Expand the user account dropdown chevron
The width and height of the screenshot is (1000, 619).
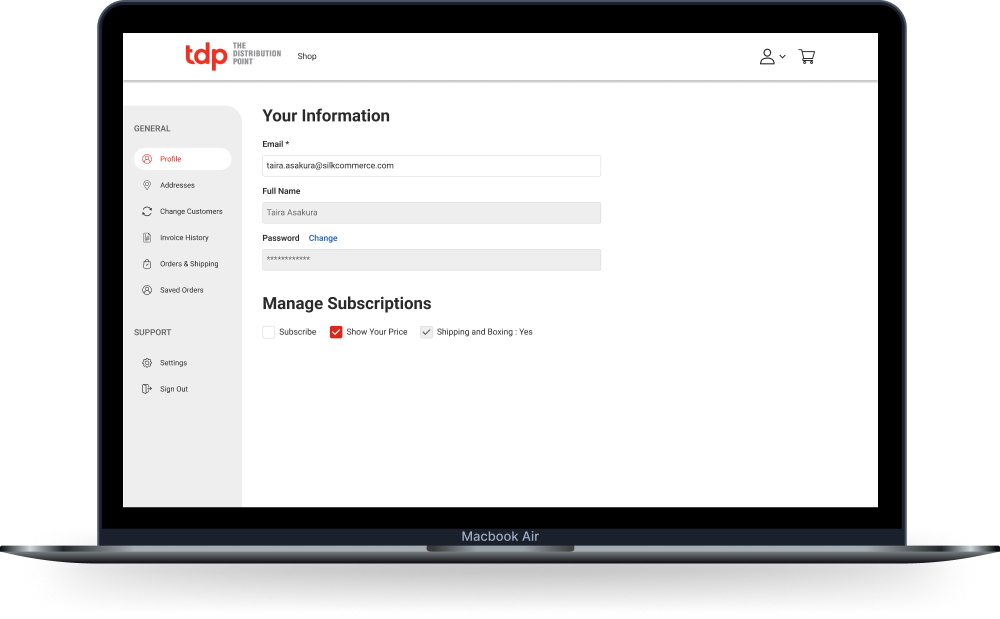pyautogui.click(x=782, y=57)
